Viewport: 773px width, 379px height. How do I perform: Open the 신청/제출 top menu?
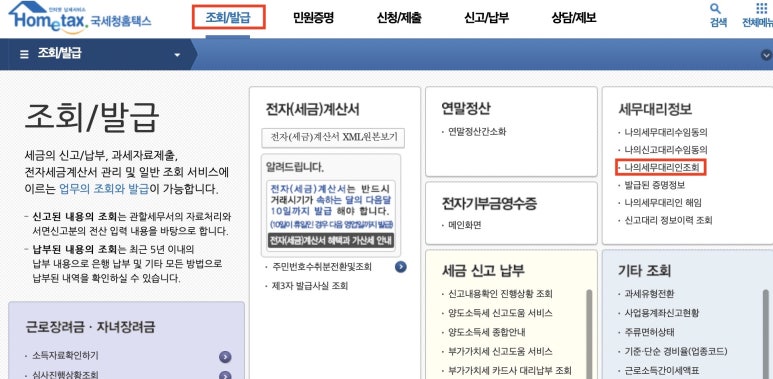(399, 18)
